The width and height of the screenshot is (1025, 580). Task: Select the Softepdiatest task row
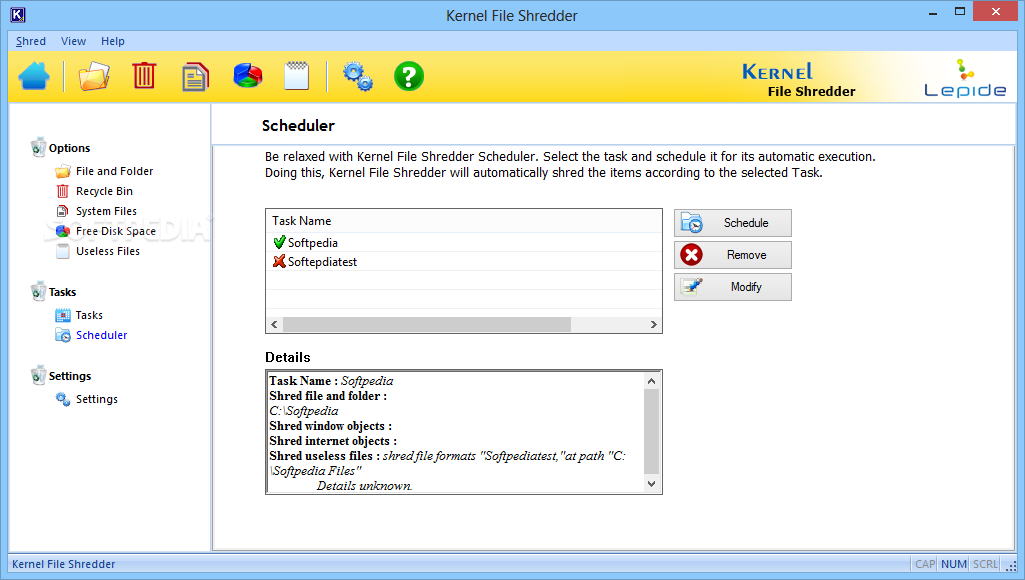pos(463,262)
